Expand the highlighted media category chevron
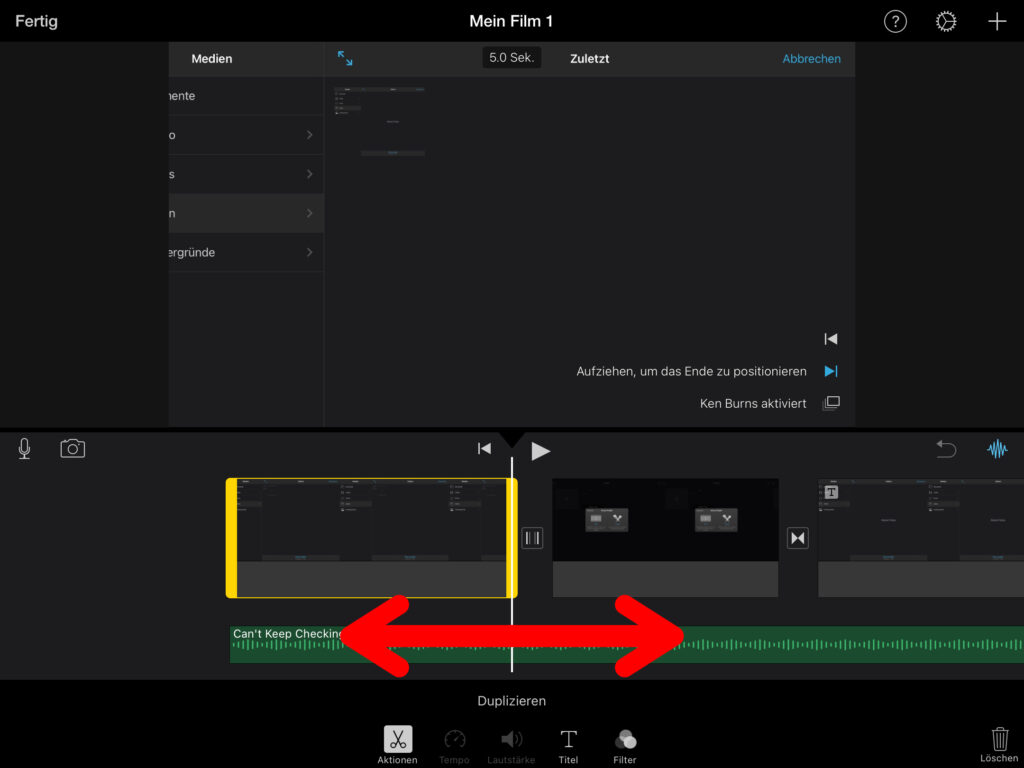The image size is (1024, 768). (309, 213)
